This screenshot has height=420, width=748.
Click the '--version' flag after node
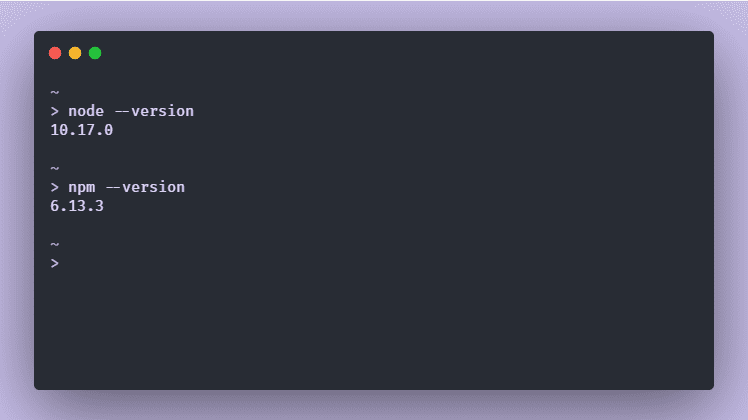155,111
